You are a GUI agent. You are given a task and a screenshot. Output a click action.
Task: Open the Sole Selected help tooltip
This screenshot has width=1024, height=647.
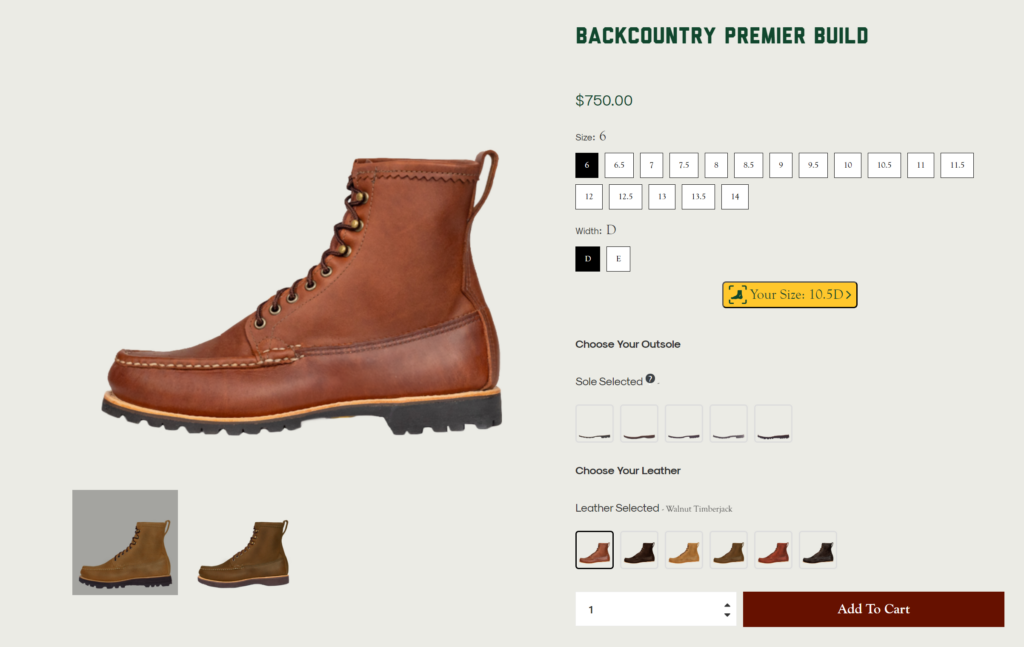point(650,379)
